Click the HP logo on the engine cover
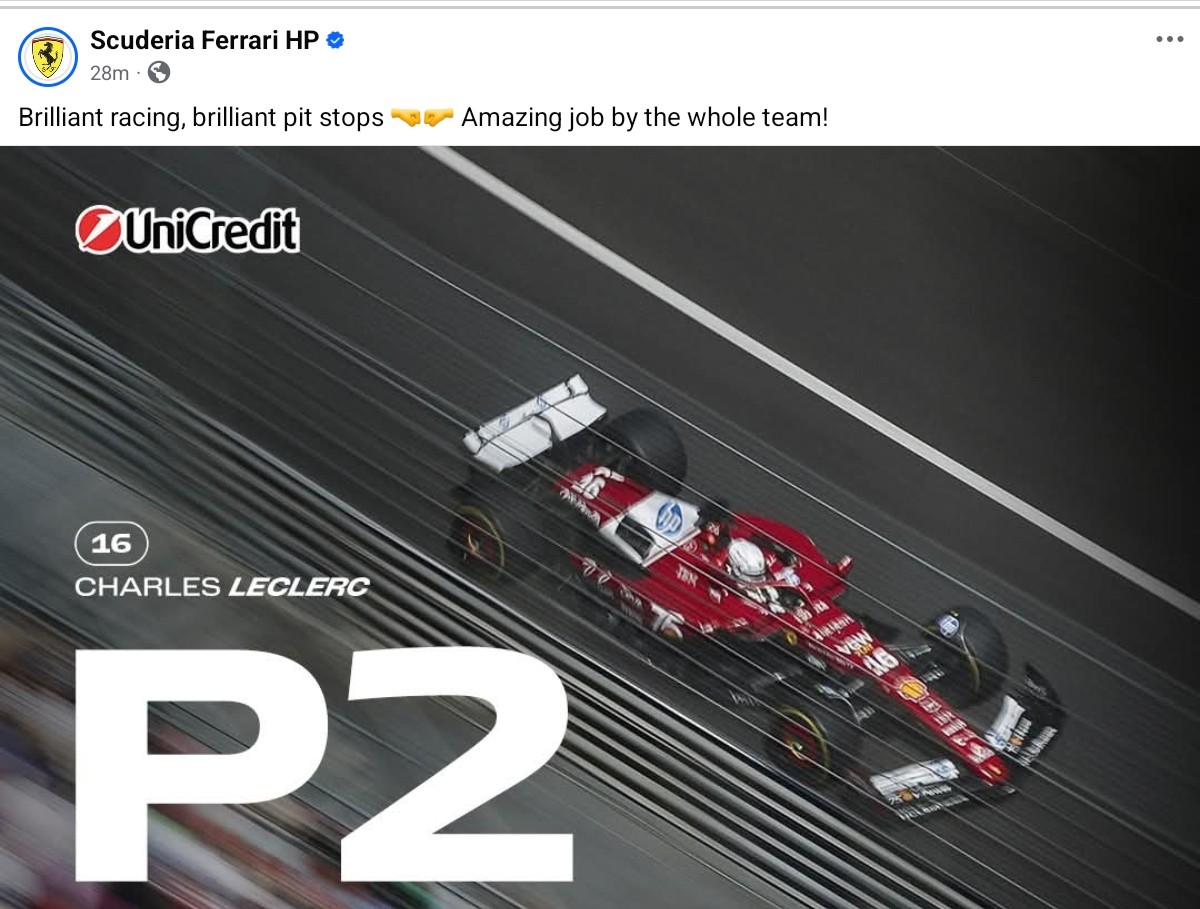This screenshot has width=1200, height=909. click(669, 518)
